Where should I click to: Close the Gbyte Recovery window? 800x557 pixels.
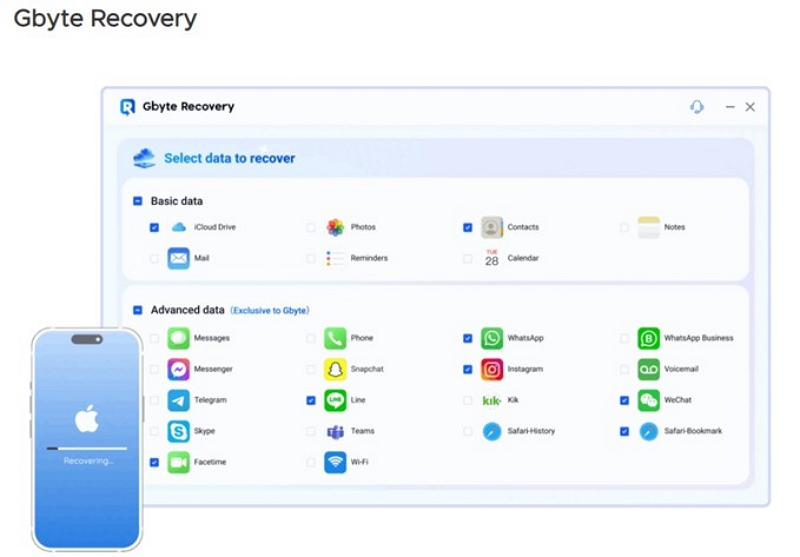[750, 107]
